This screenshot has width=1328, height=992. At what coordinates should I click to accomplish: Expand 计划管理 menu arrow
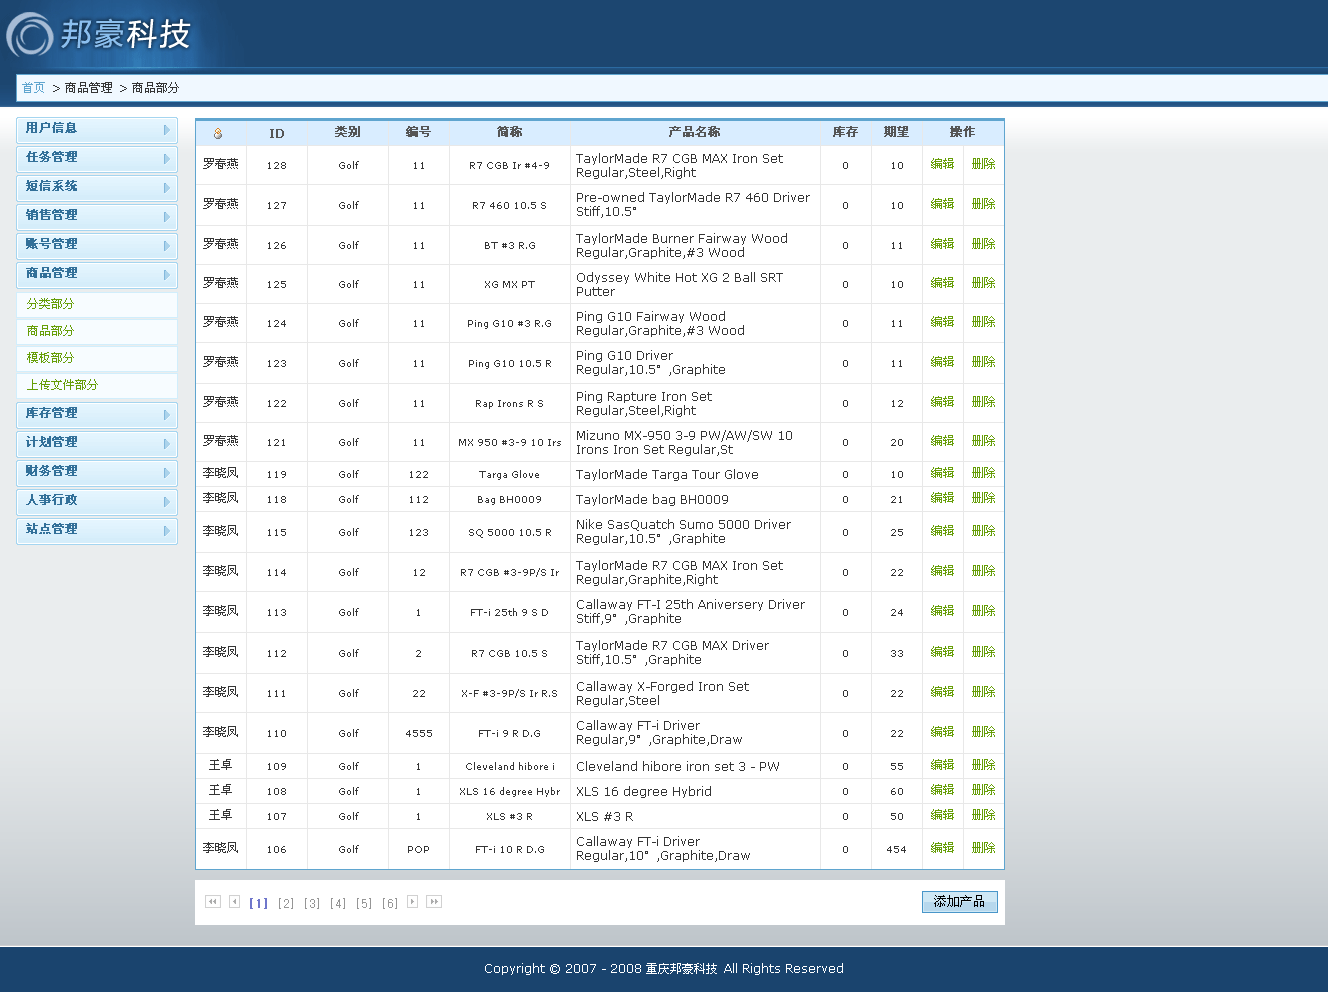pos(166,444)
